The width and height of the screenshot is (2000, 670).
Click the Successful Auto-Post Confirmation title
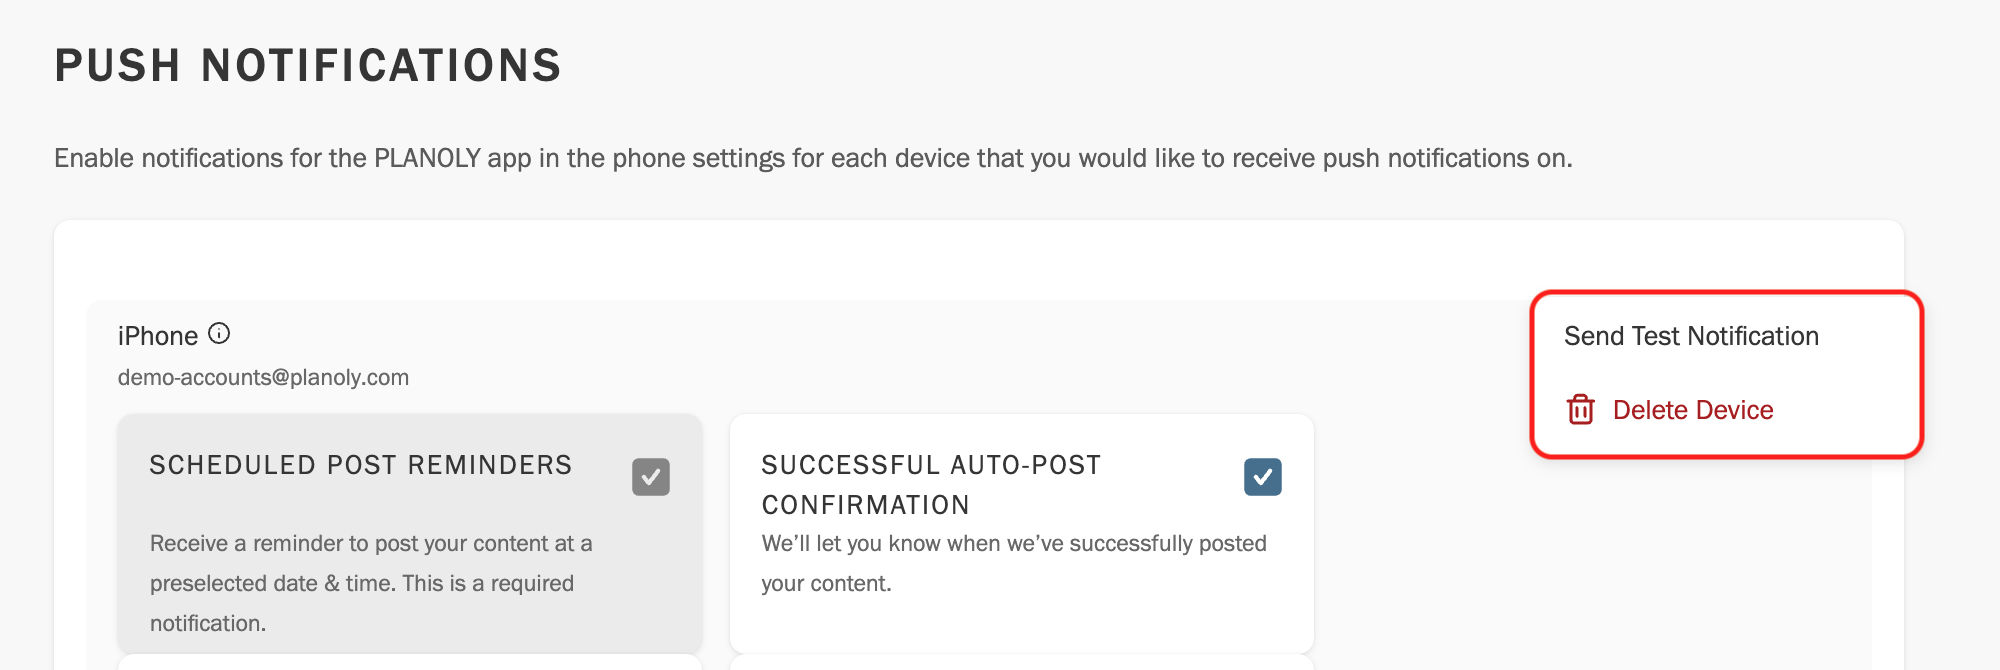click(x=931, y=485)
